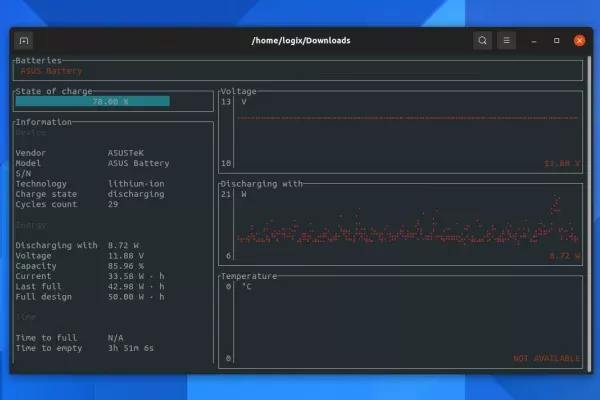Click the Time to full value N/A

click(x=115, y=338)
